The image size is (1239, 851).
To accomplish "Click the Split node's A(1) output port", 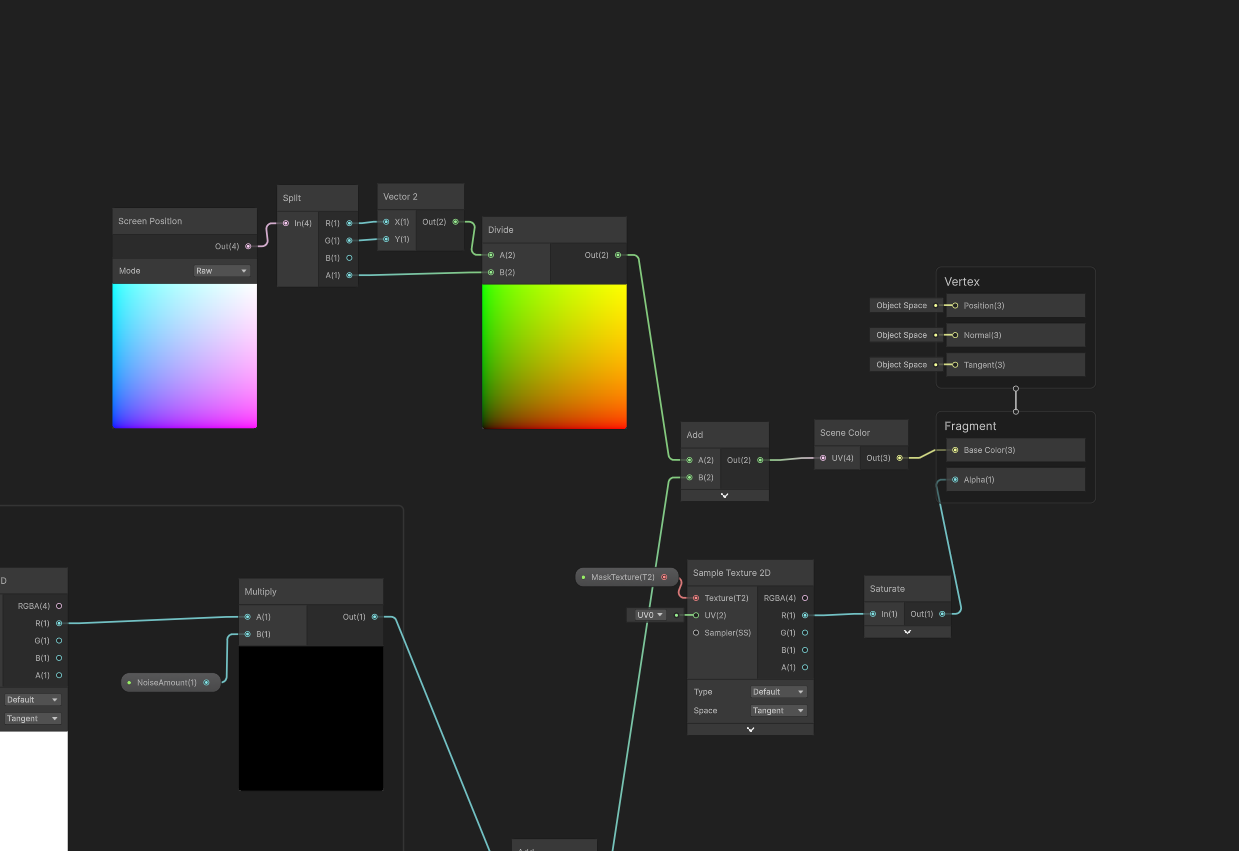I will (349, 275).
